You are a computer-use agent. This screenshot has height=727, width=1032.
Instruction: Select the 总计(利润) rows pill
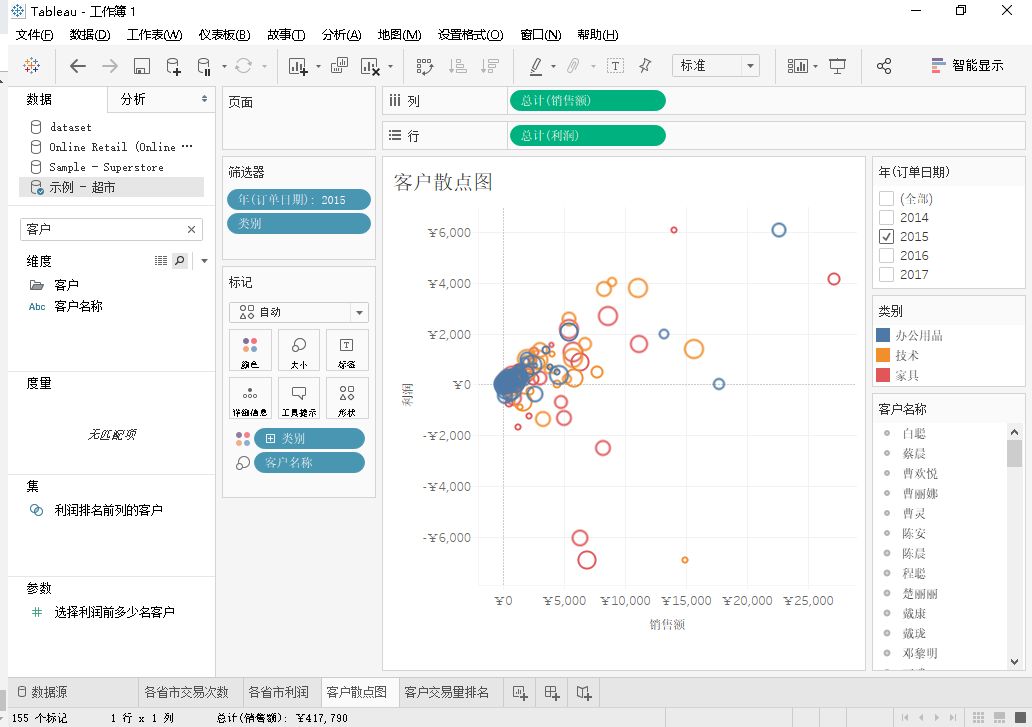pos(587,136)
